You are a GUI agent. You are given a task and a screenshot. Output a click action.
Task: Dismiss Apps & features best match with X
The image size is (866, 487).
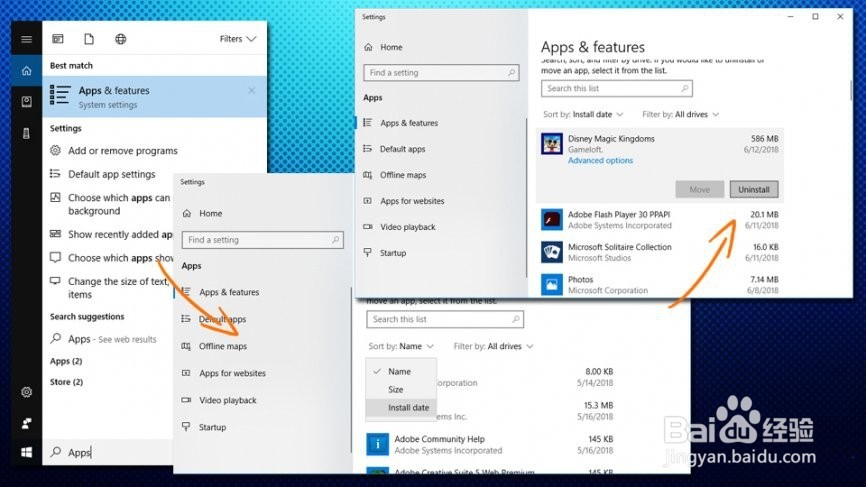pyautogui.click(x=252, y=90)
